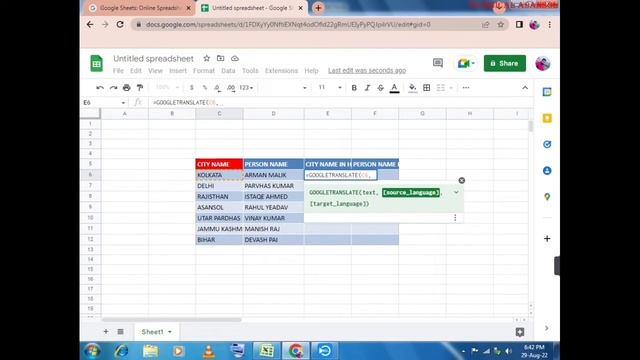This screenshot has width=640, height=360.
Task: Toggle Strikethrough formatting
Action: (x=380, y=88)
